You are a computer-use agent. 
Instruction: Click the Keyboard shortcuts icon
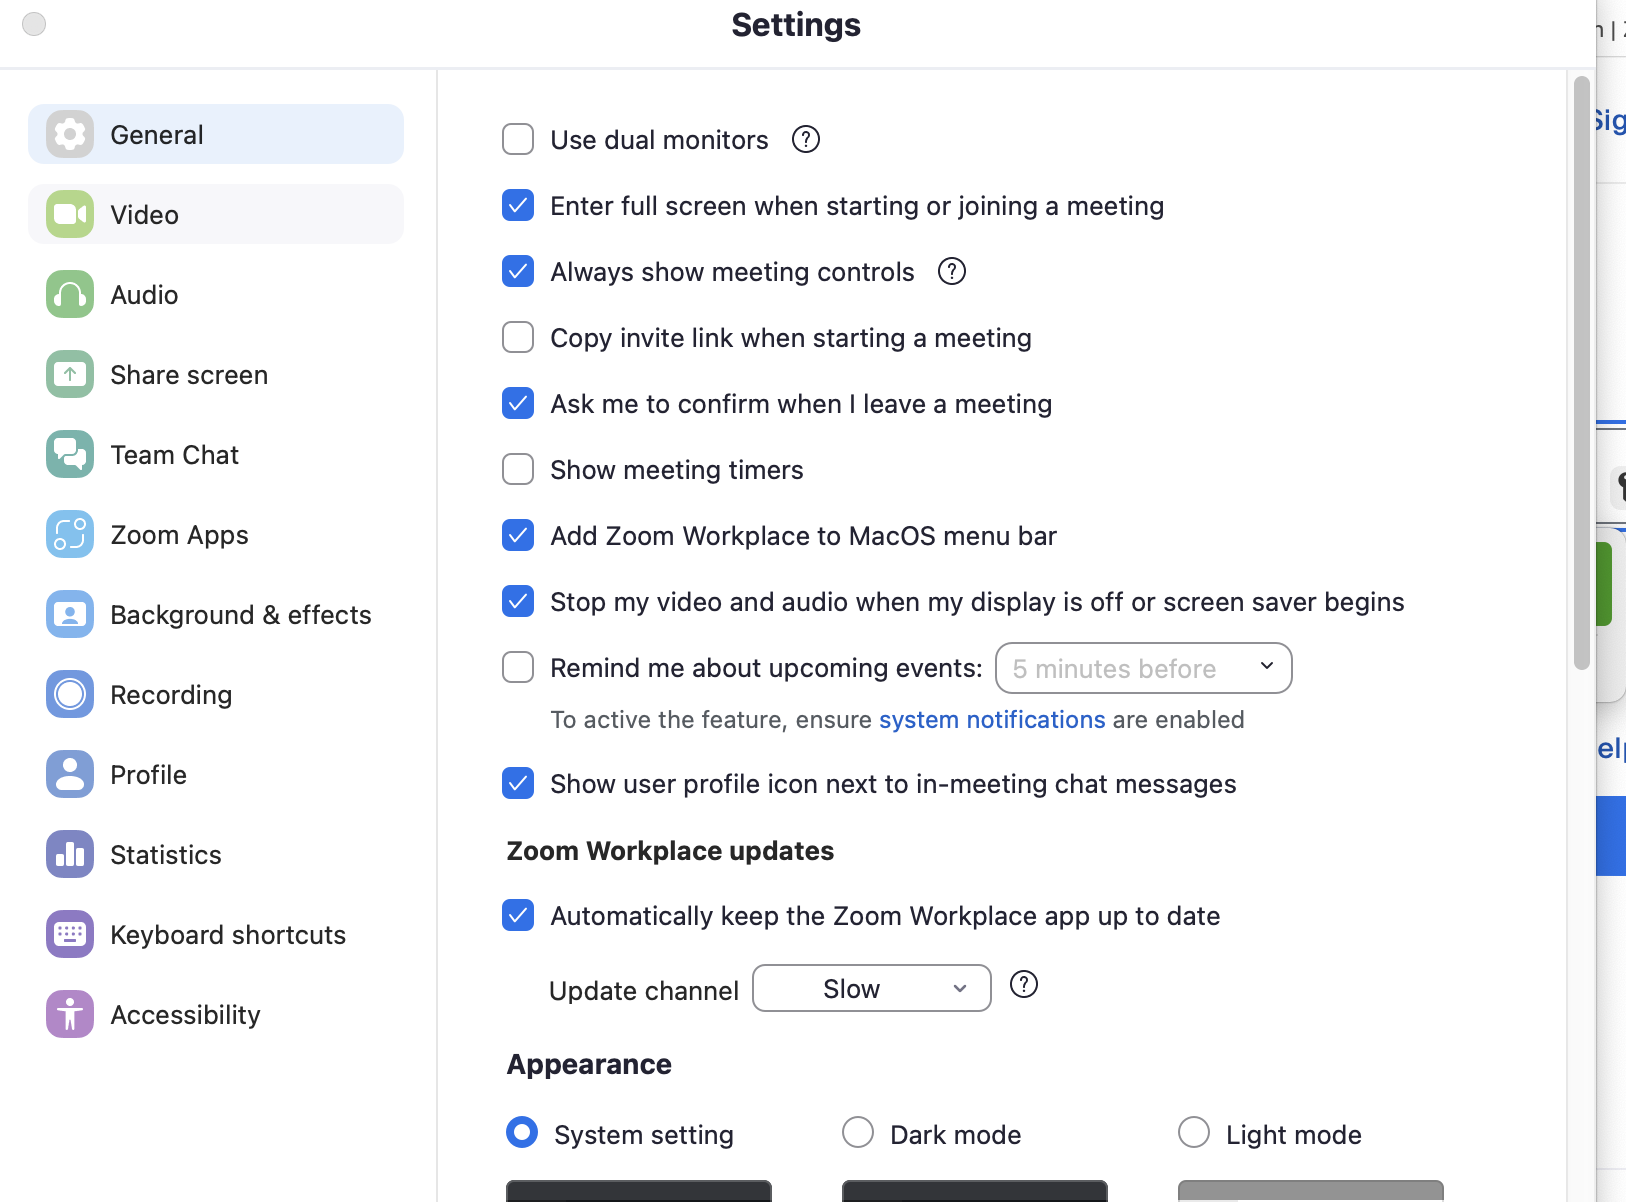click(x=69, y=934)
